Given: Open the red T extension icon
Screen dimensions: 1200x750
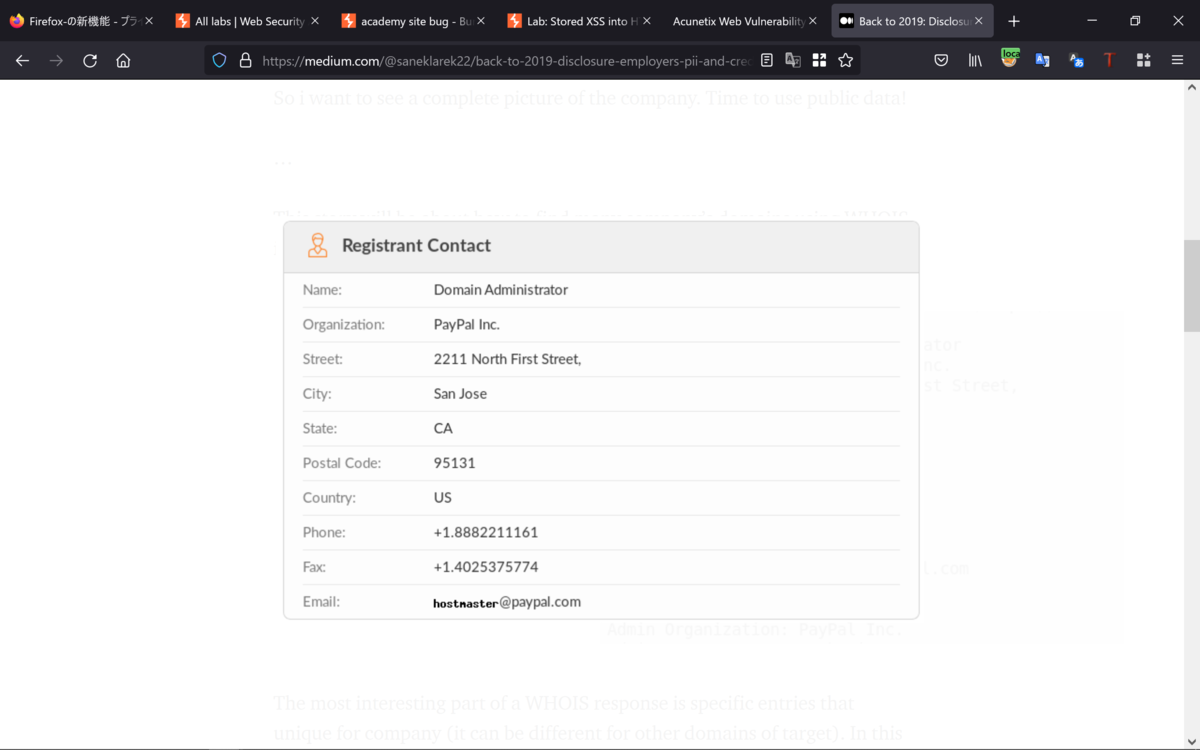Looking at the screenshot, I should pyautogui.click(x=1109, y=61).
